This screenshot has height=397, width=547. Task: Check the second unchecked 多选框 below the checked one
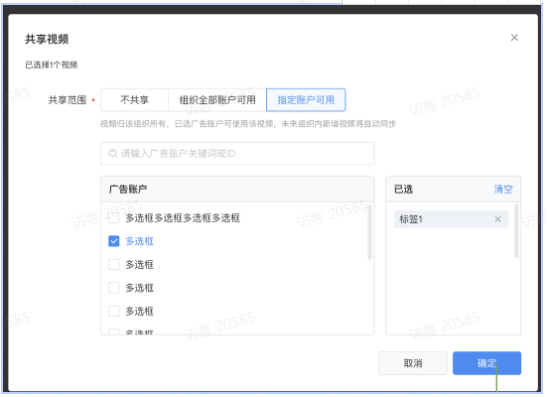(x=114, y=288)
